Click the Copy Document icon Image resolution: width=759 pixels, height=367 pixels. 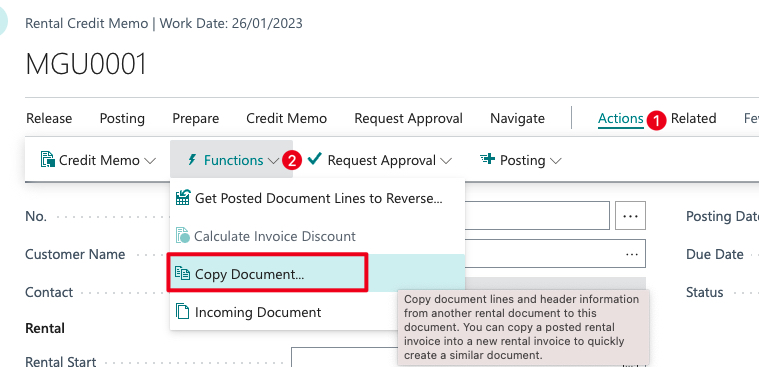pos(182,273)
